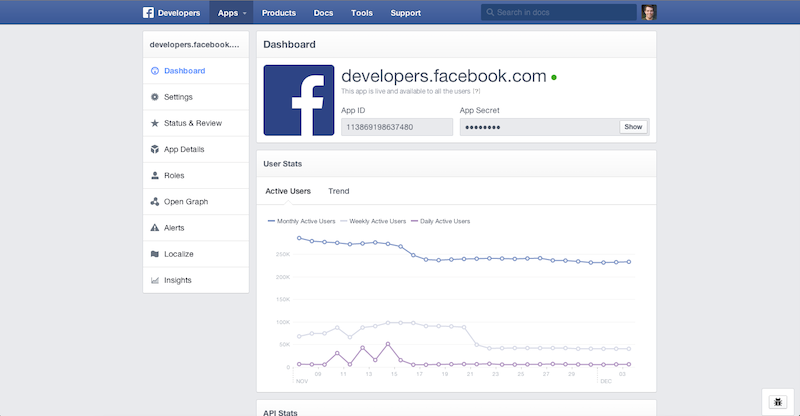Toggle Daily Active Users legend entry

click(441, 221)
